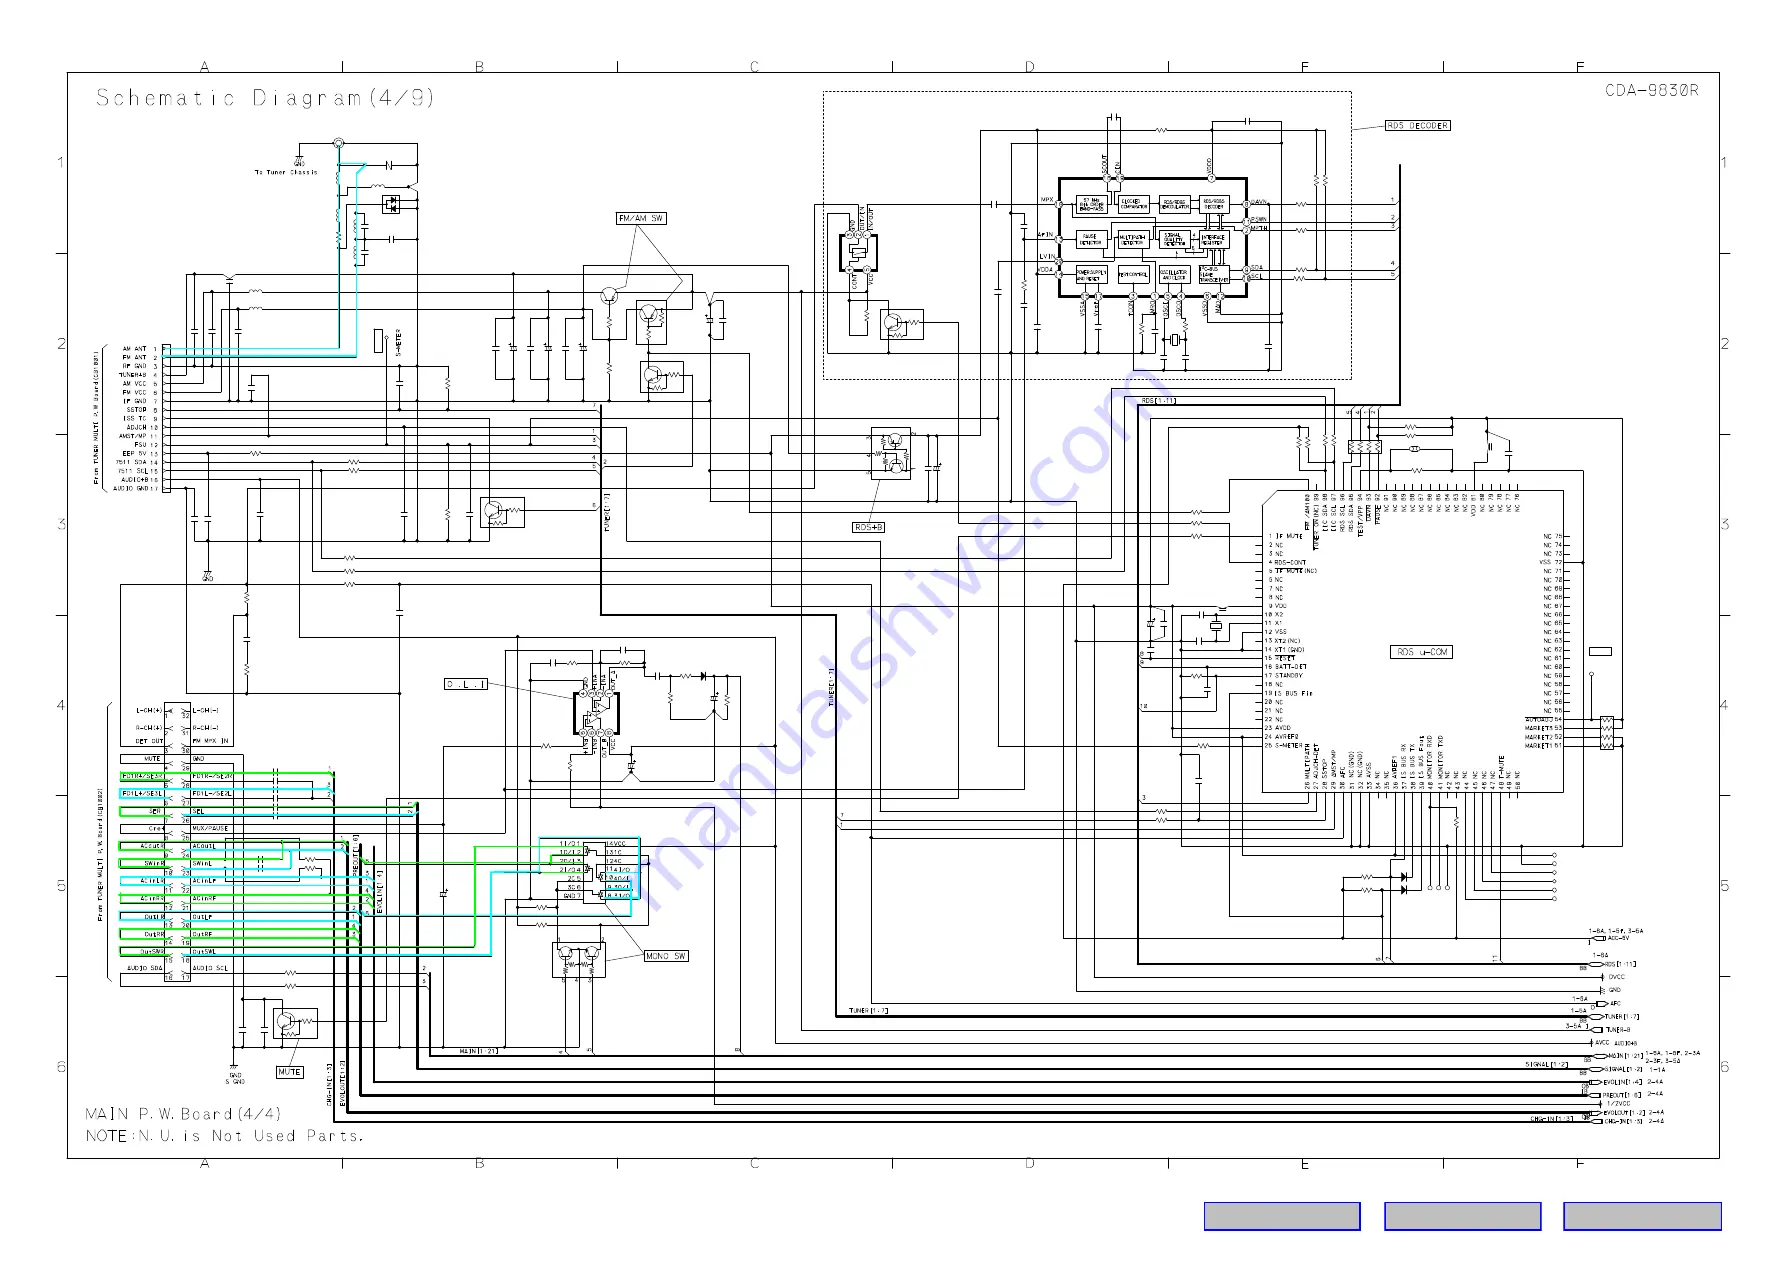Screen dimensions: 1786x1263
Task: Click the 'PREOUT[1-6]' port label at right edge
Action: coord(1623,1095)
